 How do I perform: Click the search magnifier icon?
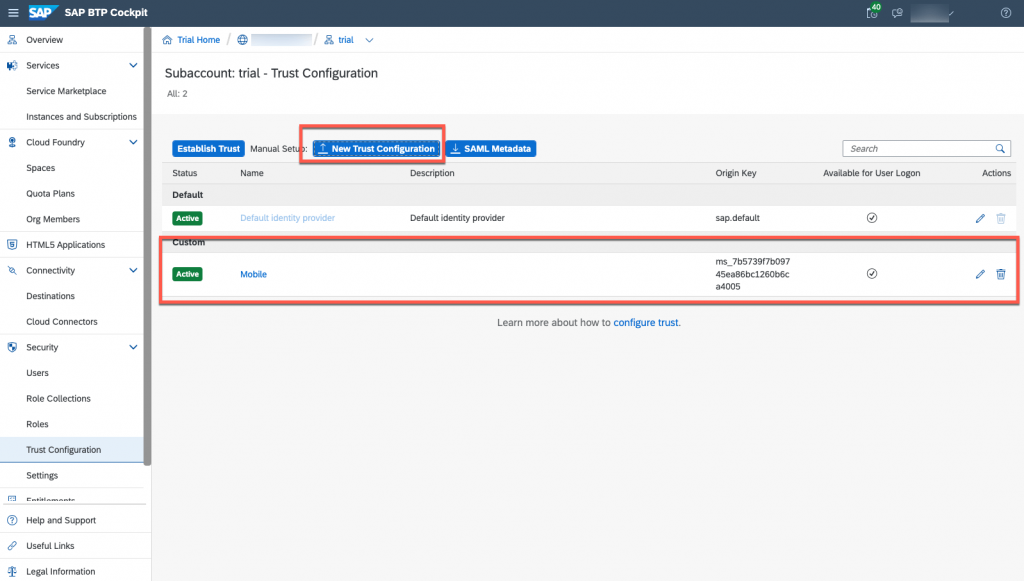click(1000, 149)
